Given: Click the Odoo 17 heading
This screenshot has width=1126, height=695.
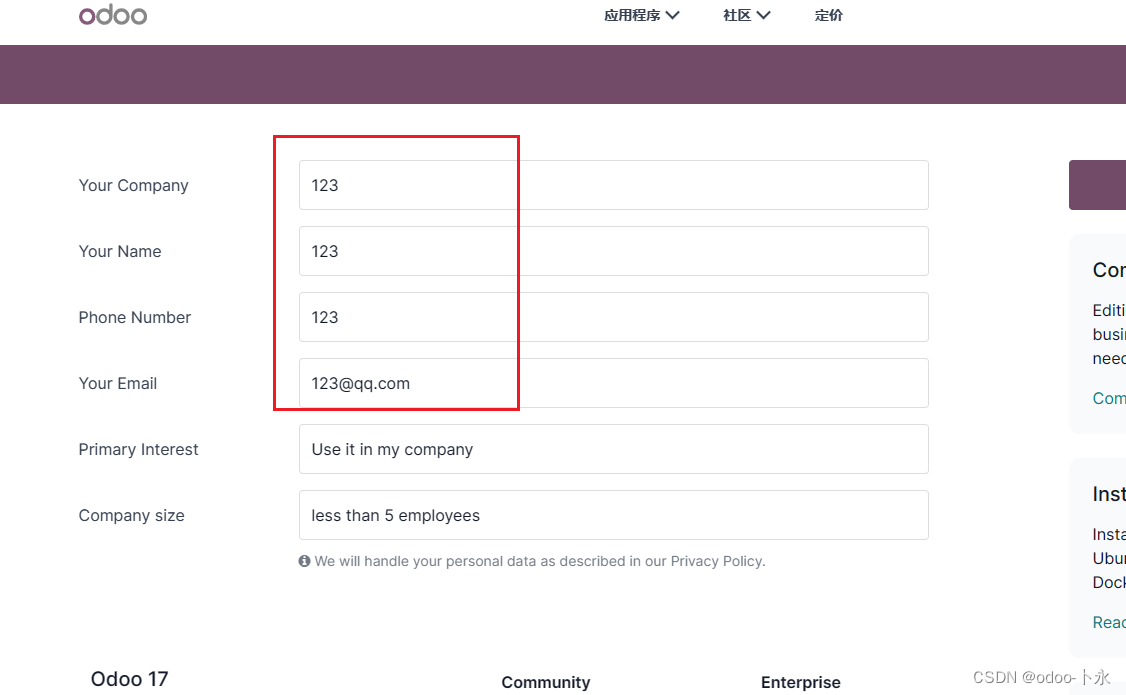Looking at the screenshot, I should pos(129,679).
